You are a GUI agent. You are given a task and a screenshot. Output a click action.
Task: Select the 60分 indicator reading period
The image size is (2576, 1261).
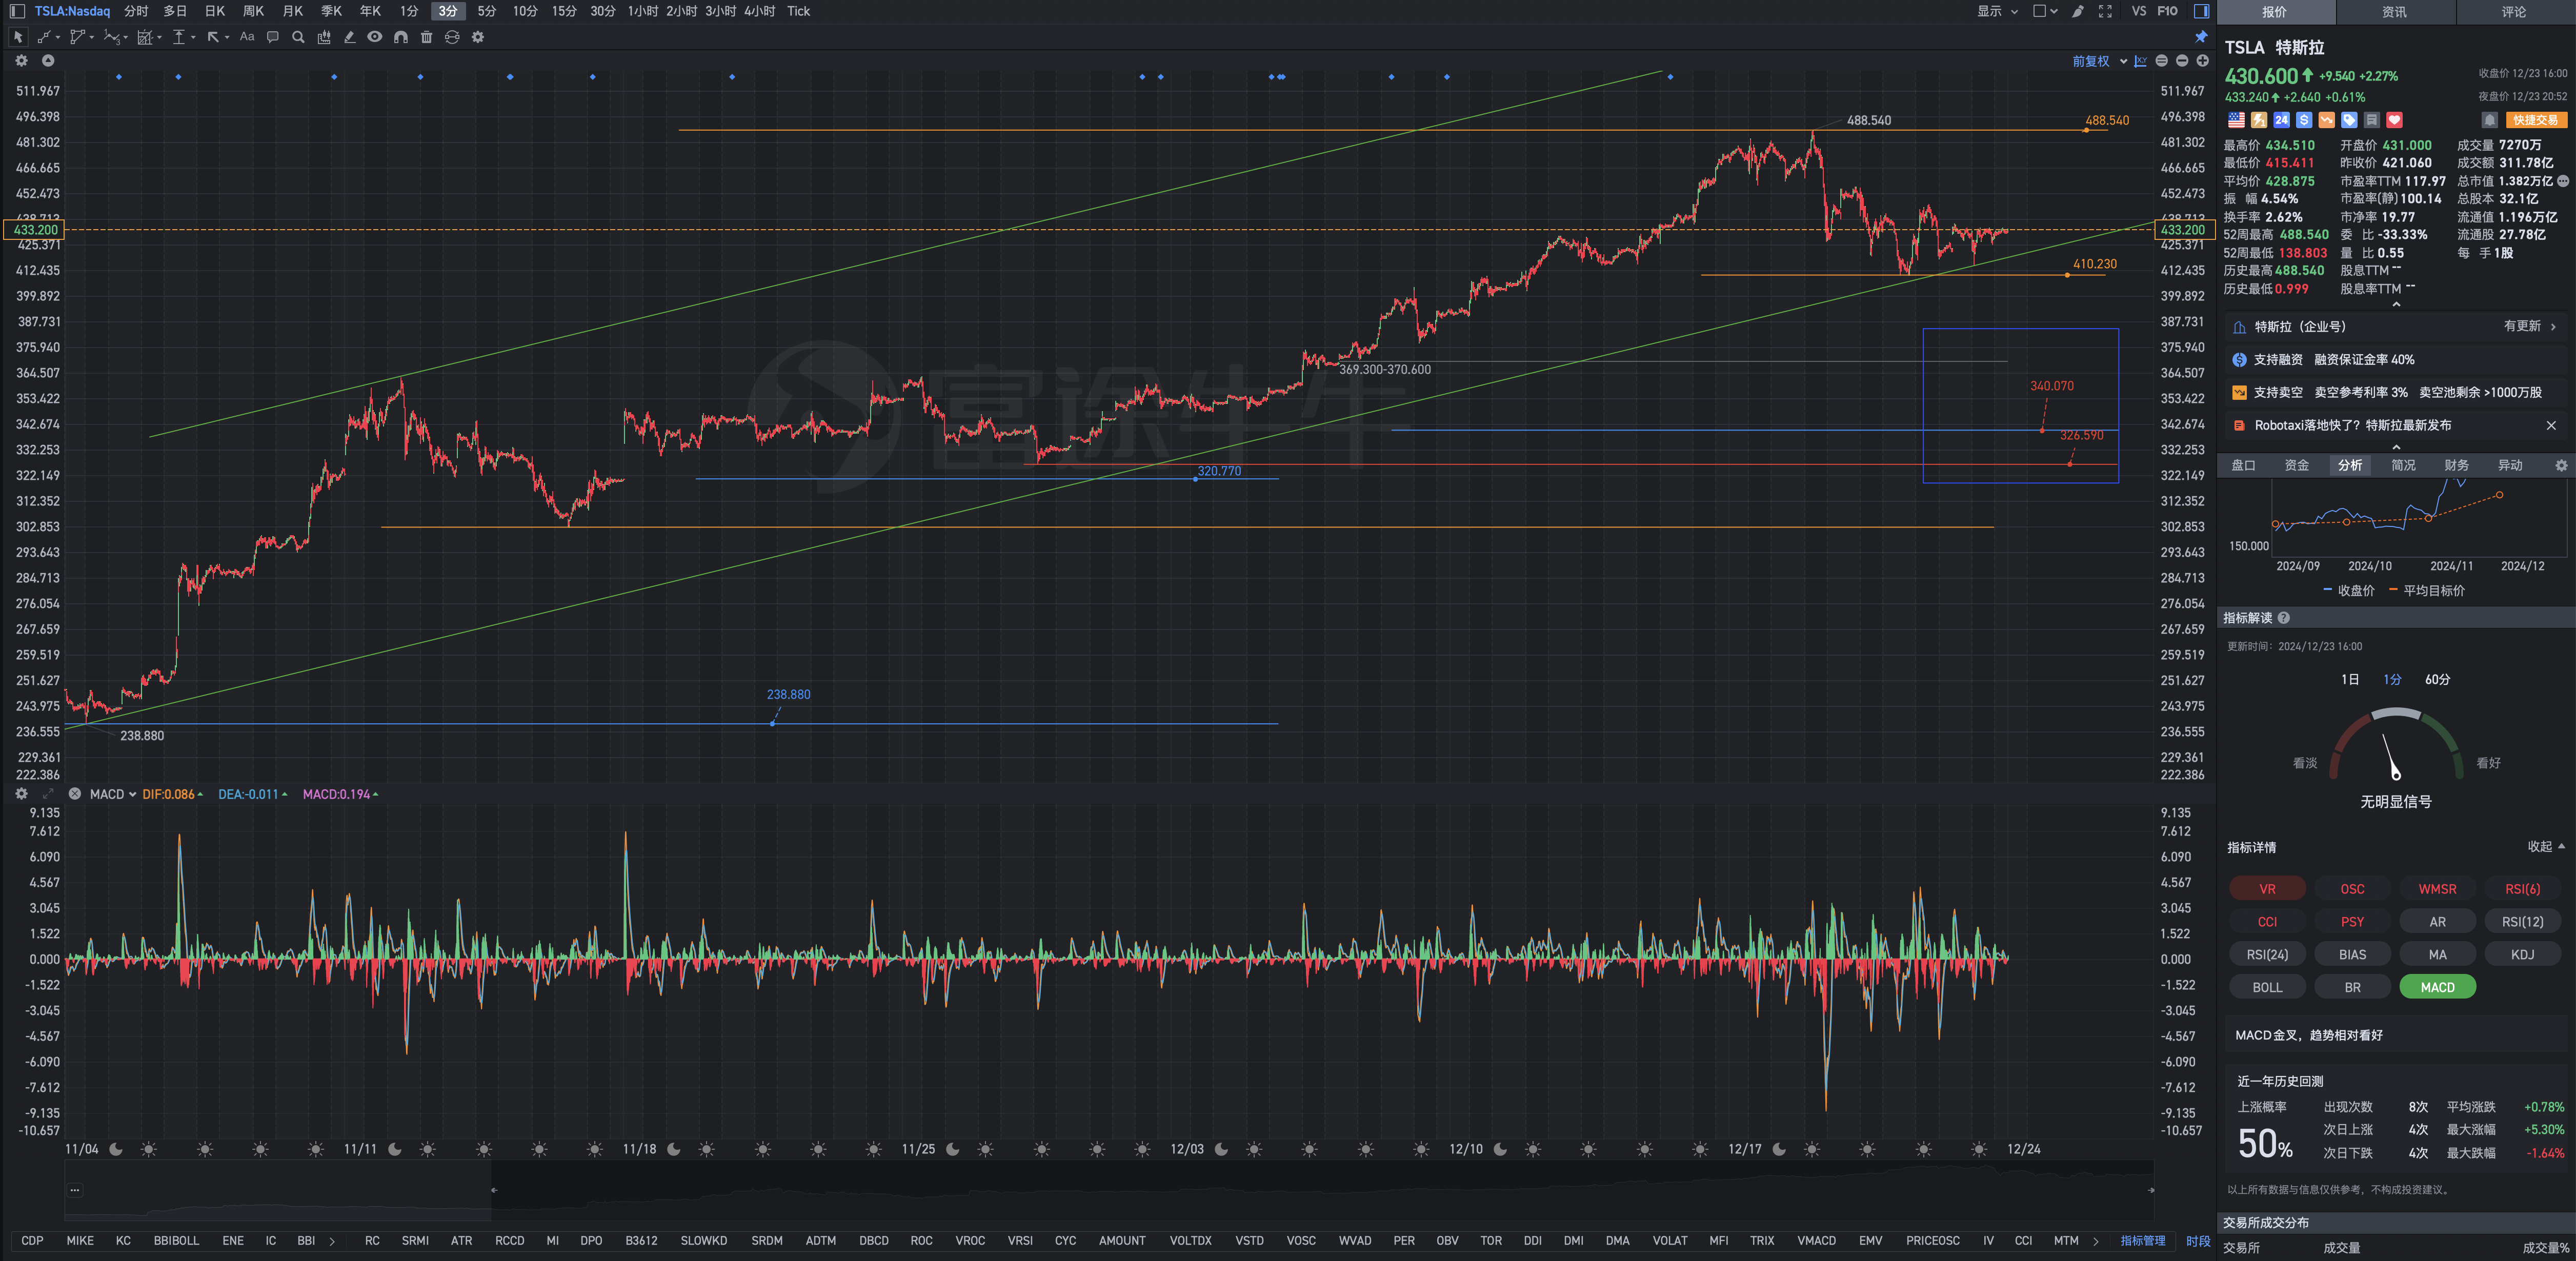[x=2437, y=680]
